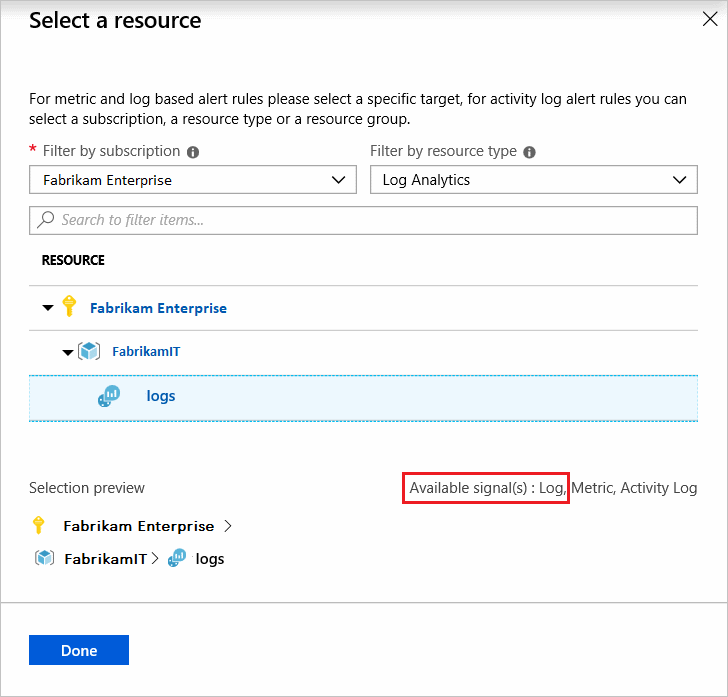
Task: Click the chevron after Fabrikam Enterprise preview
Action: [x=228, y=526]
